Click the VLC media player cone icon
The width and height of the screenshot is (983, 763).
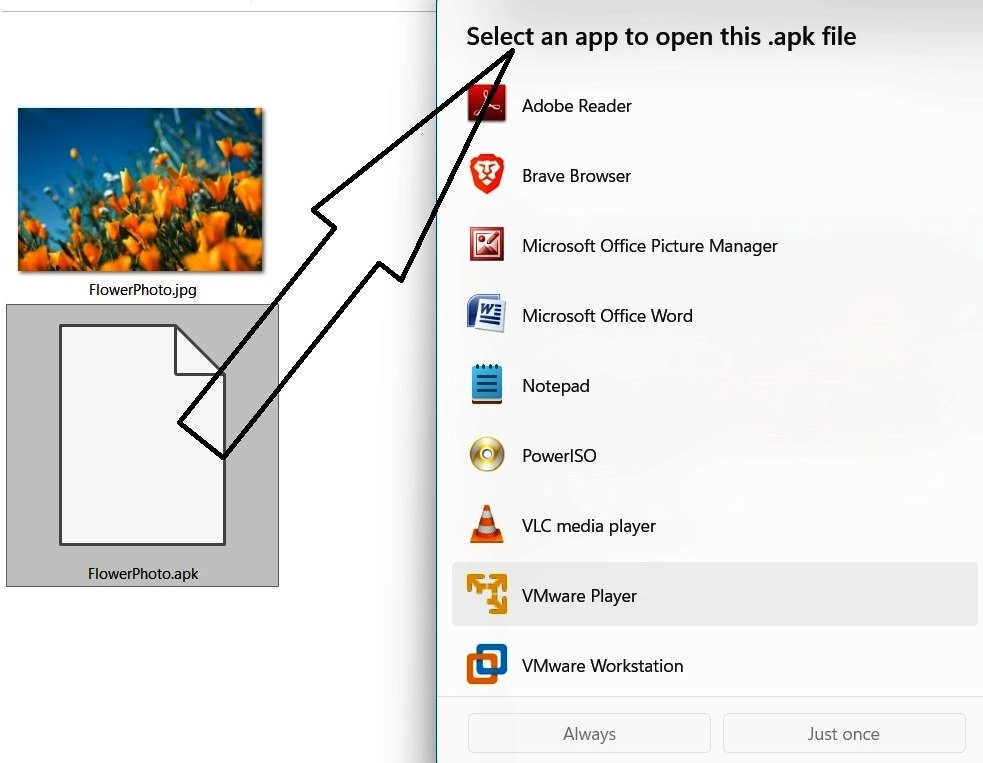click(486, 524)
